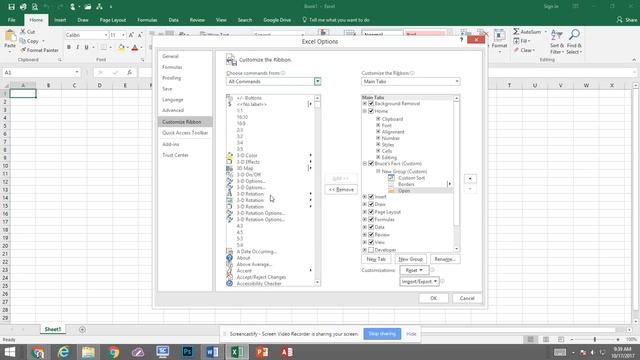The width and height of the screenshot is (640, 360).
Task: Select Trust Center in options sidebar
Action: (175, 155)
